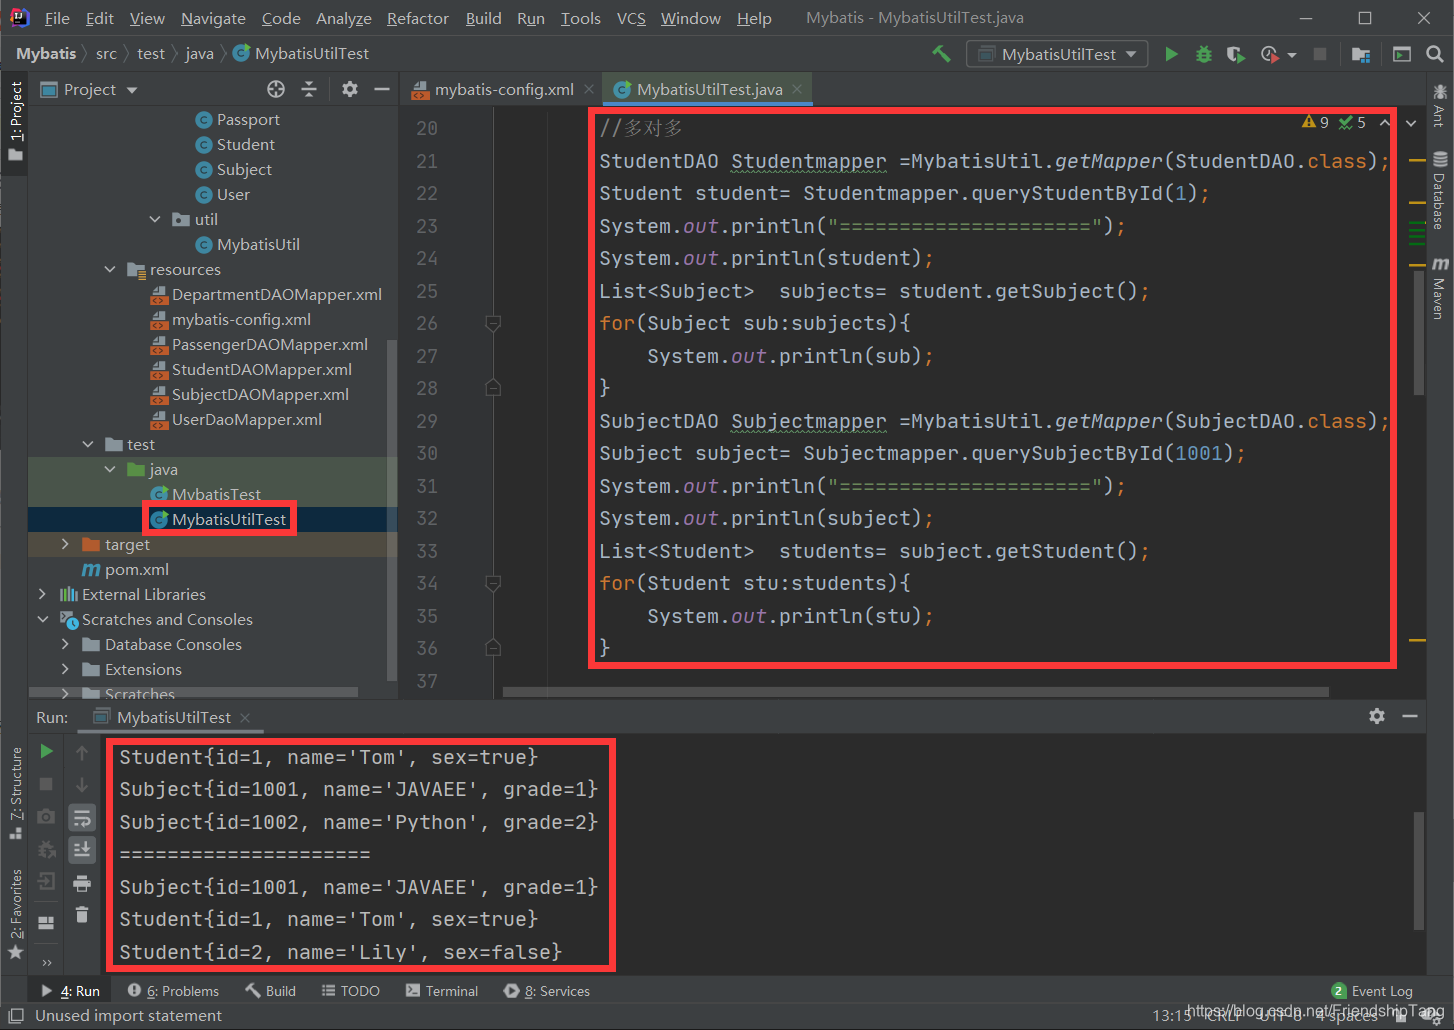1454x1030 pixels.
Task: Open the Event Log
Action: [x=1372, y=991]
